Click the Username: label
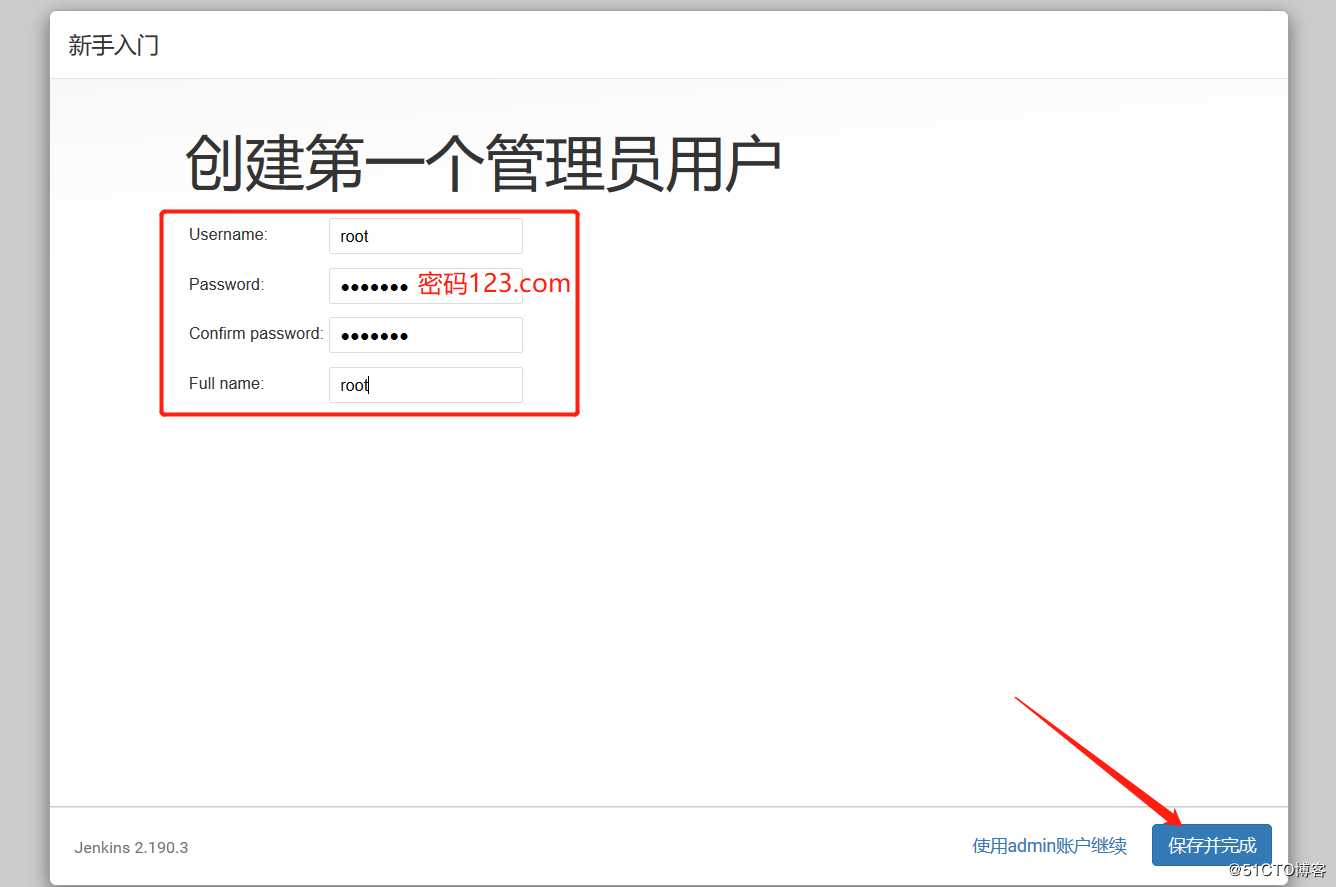1336x887 pixels. tap(228, 235)
